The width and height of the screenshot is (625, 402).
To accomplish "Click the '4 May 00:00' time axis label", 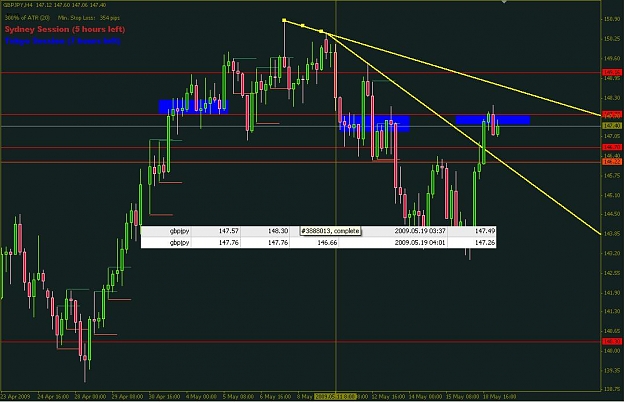I will coord(201,397).
